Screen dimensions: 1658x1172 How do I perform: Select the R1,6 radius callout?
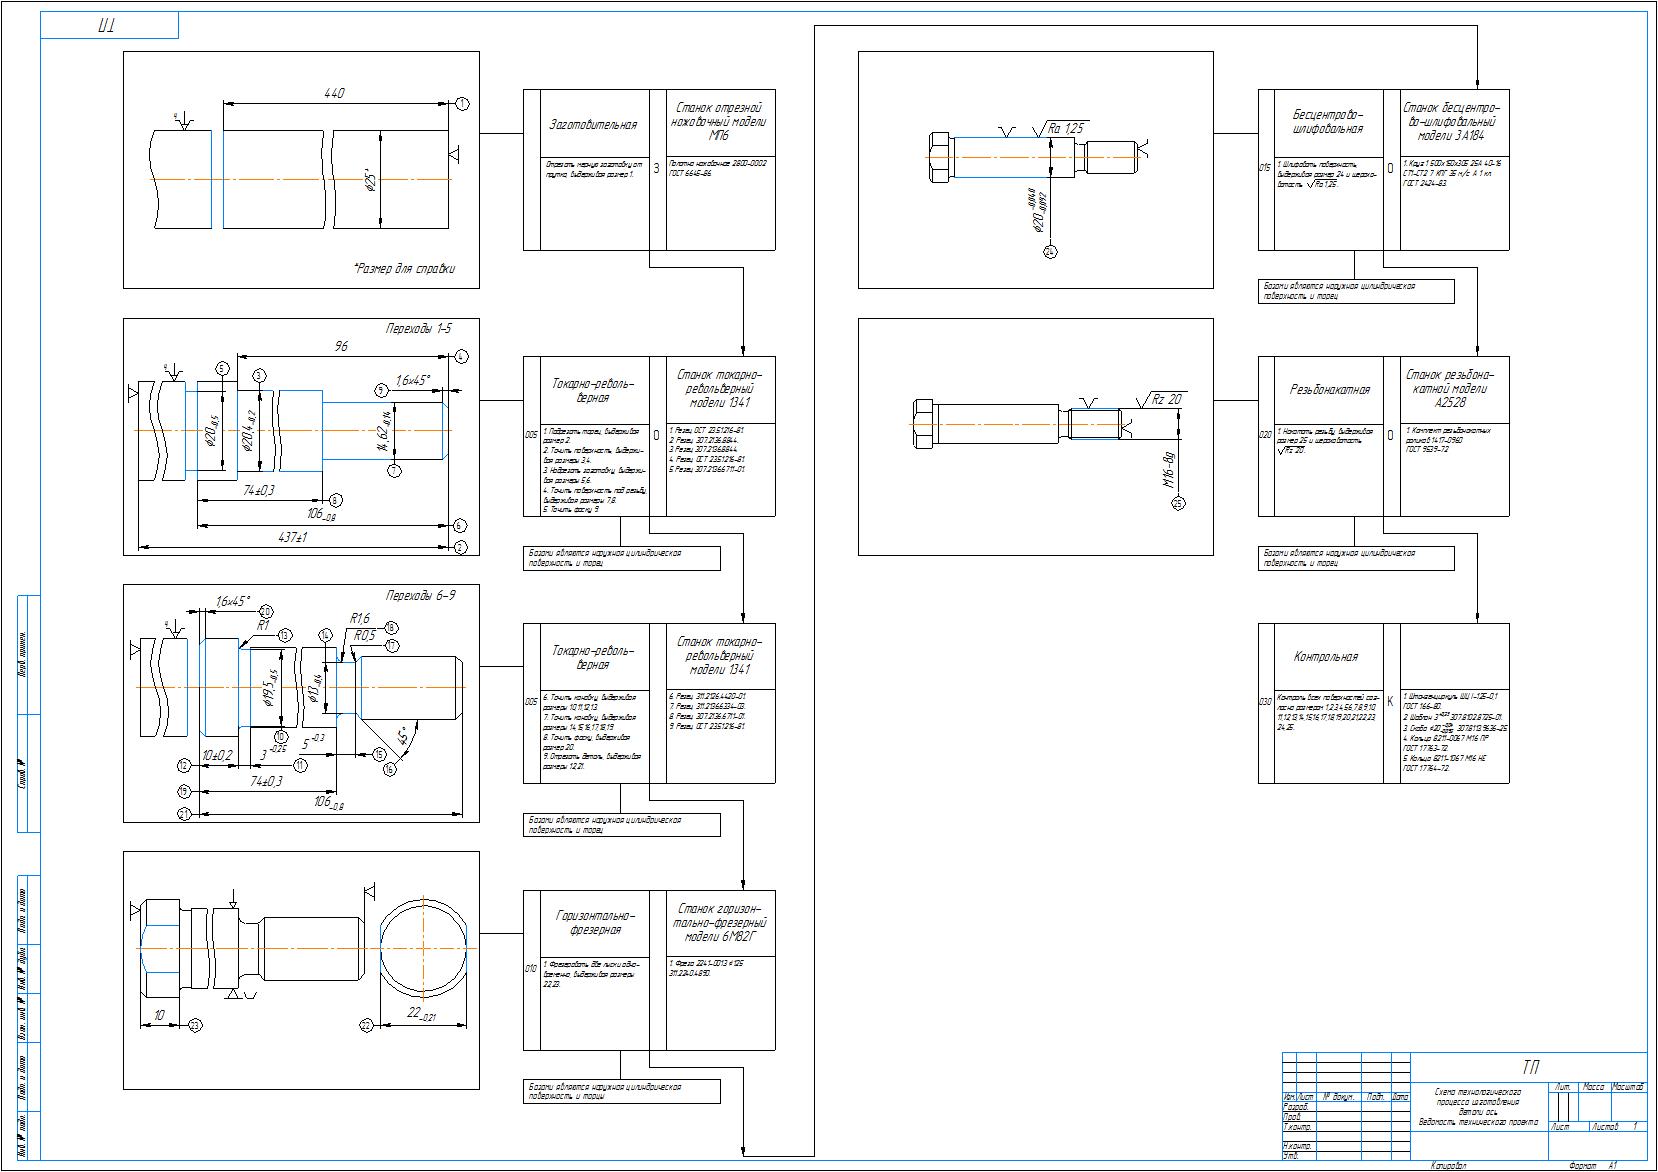point(360,619)
